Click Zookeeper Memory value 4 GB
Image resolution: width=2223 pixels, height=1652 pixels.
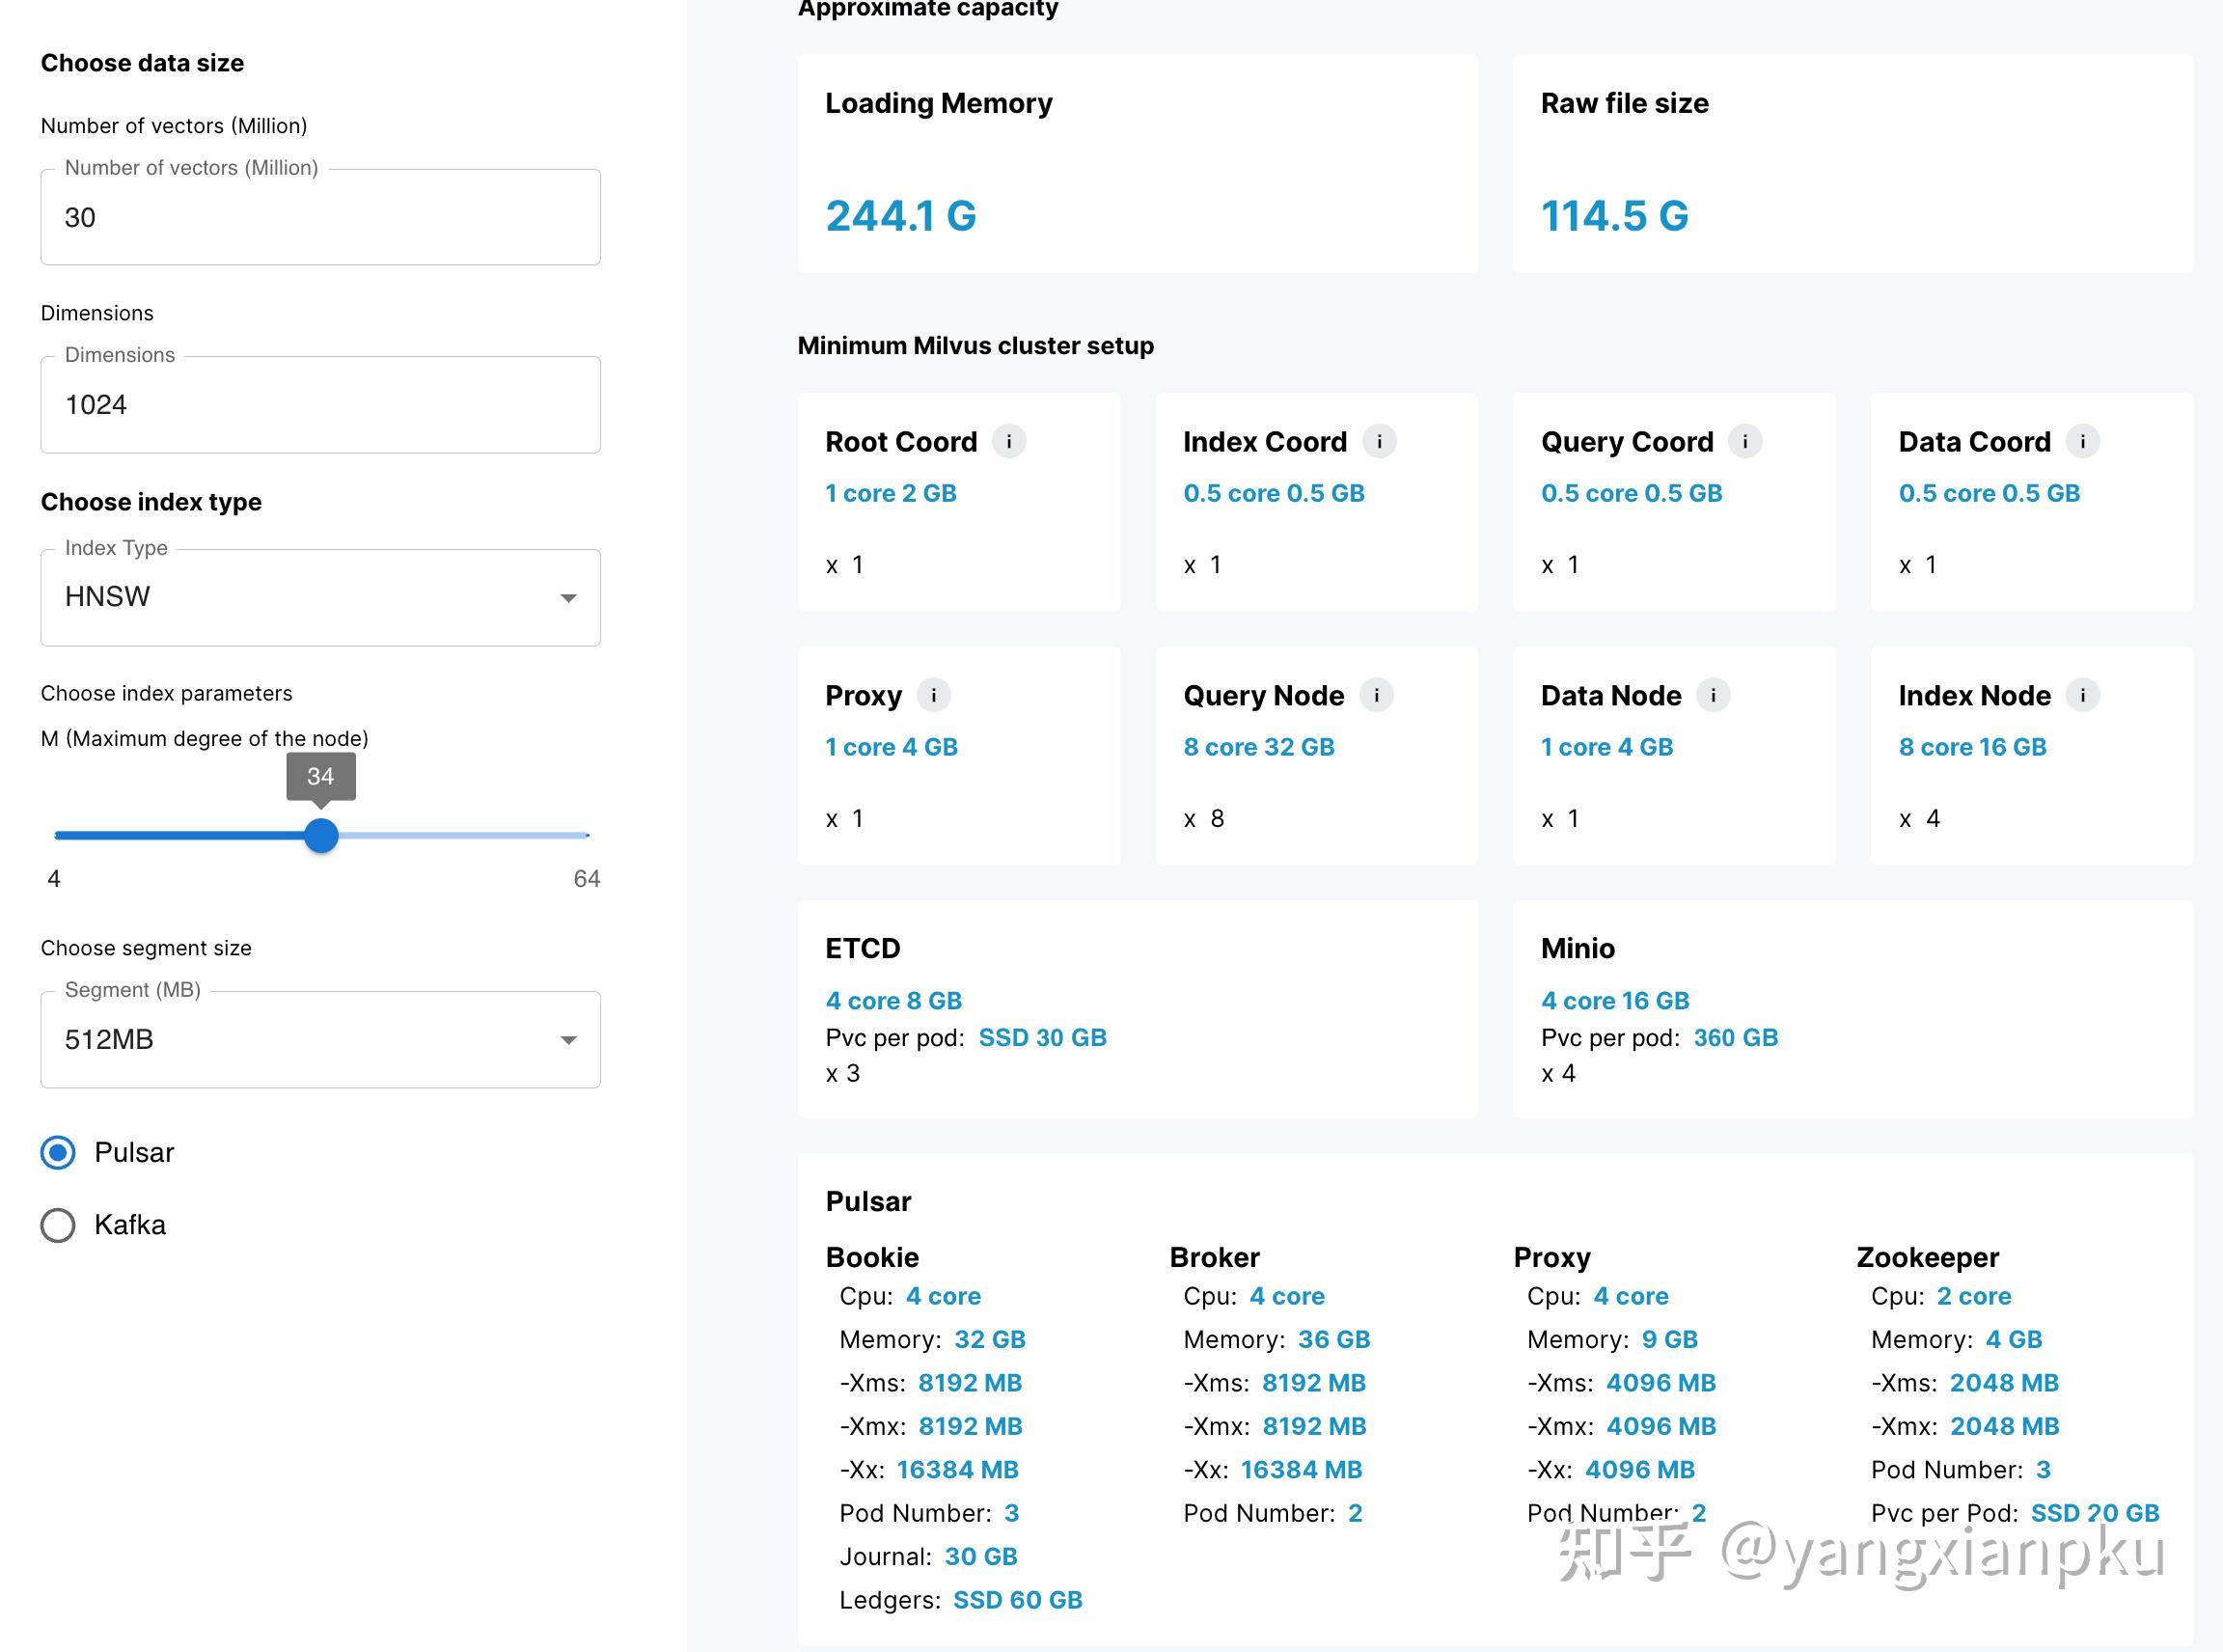[x=2013, y=1340]
